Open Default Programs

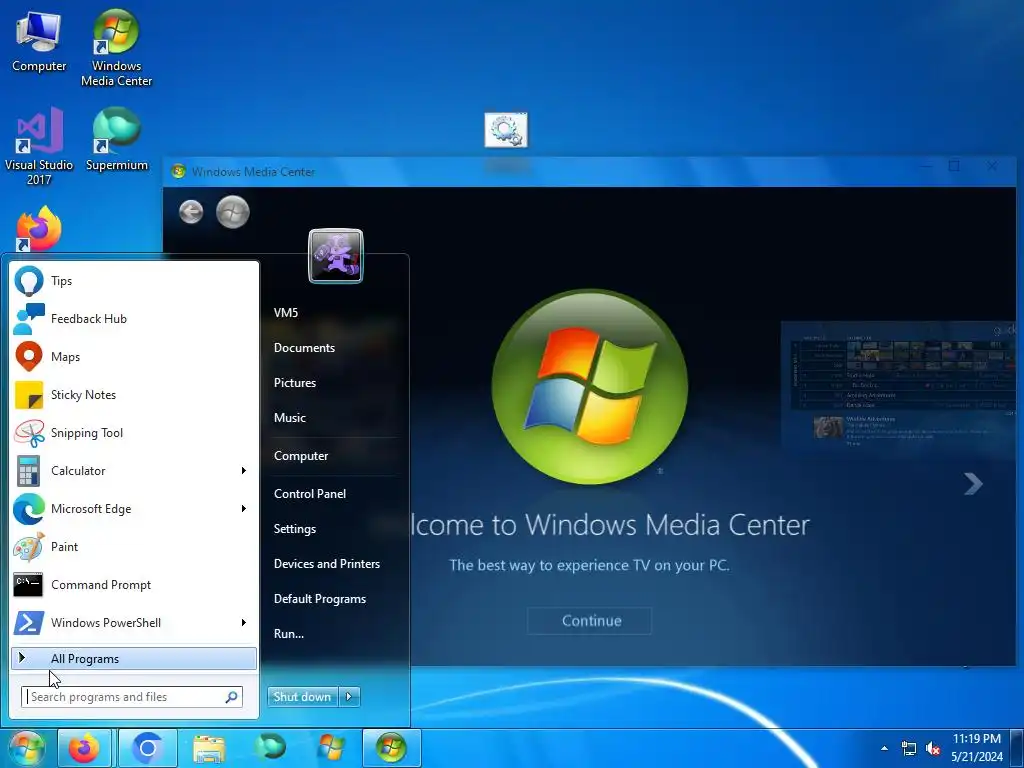[320, 599]
